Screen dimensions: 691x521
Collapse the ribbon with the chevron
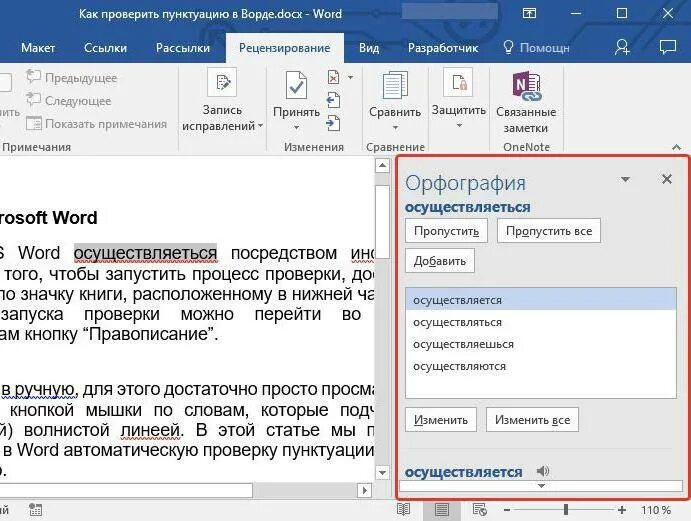676,147
